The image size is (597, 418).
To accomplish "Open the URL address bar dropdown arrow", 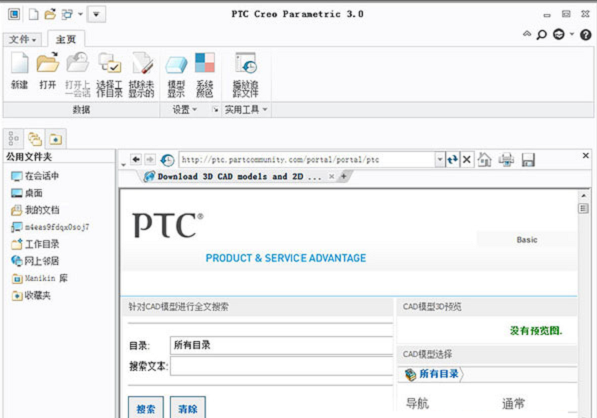I will click(440, 160).
